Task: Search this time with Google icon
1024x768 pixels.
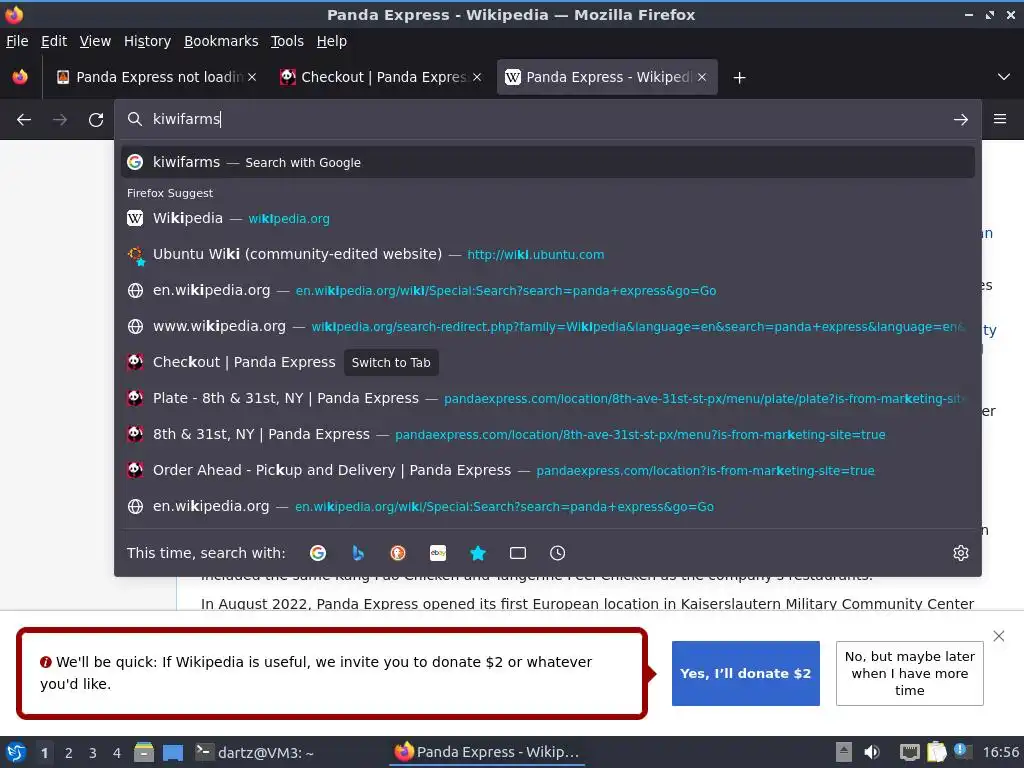Action: [318, 553]
